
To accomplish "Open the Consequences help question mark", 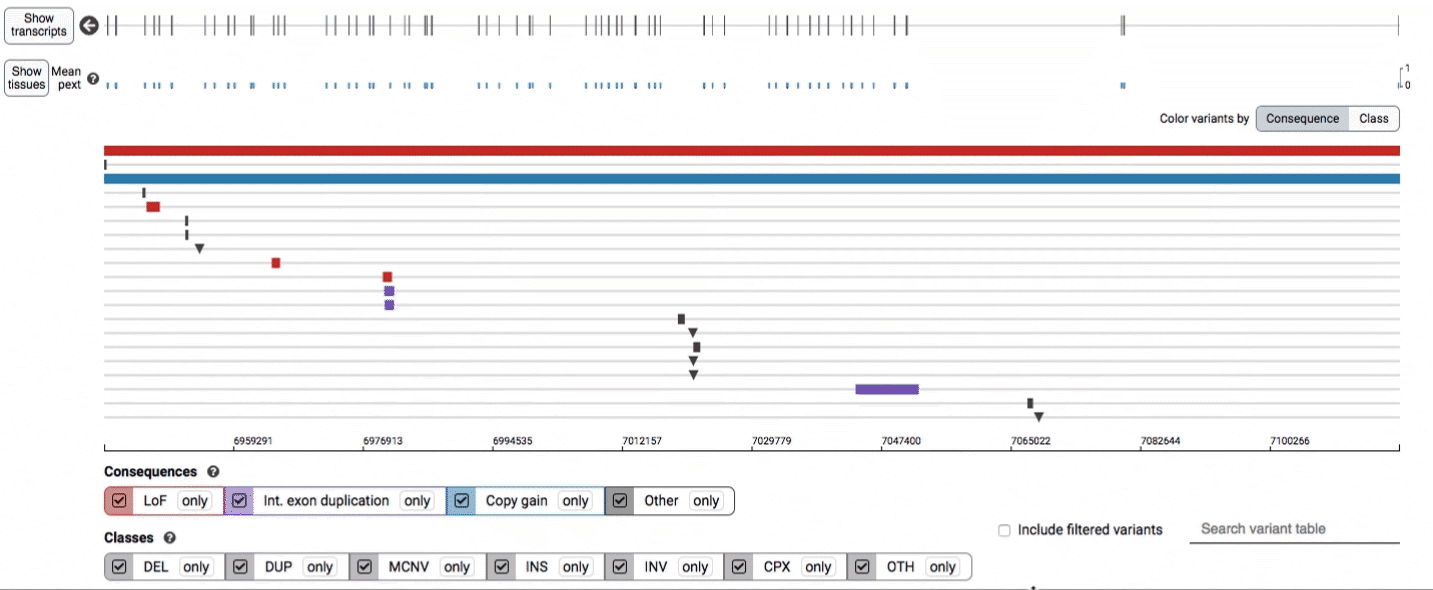I will click(213, 472).
